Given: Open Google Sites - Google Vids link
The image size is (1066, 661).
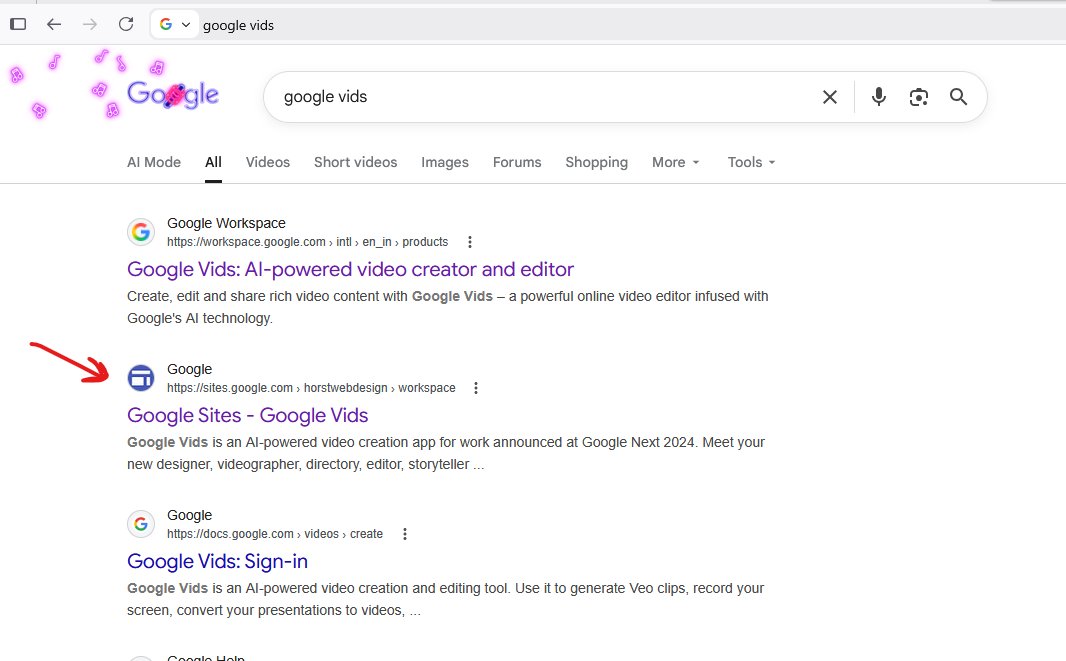Looking at the screenshot, I should 247,416.
